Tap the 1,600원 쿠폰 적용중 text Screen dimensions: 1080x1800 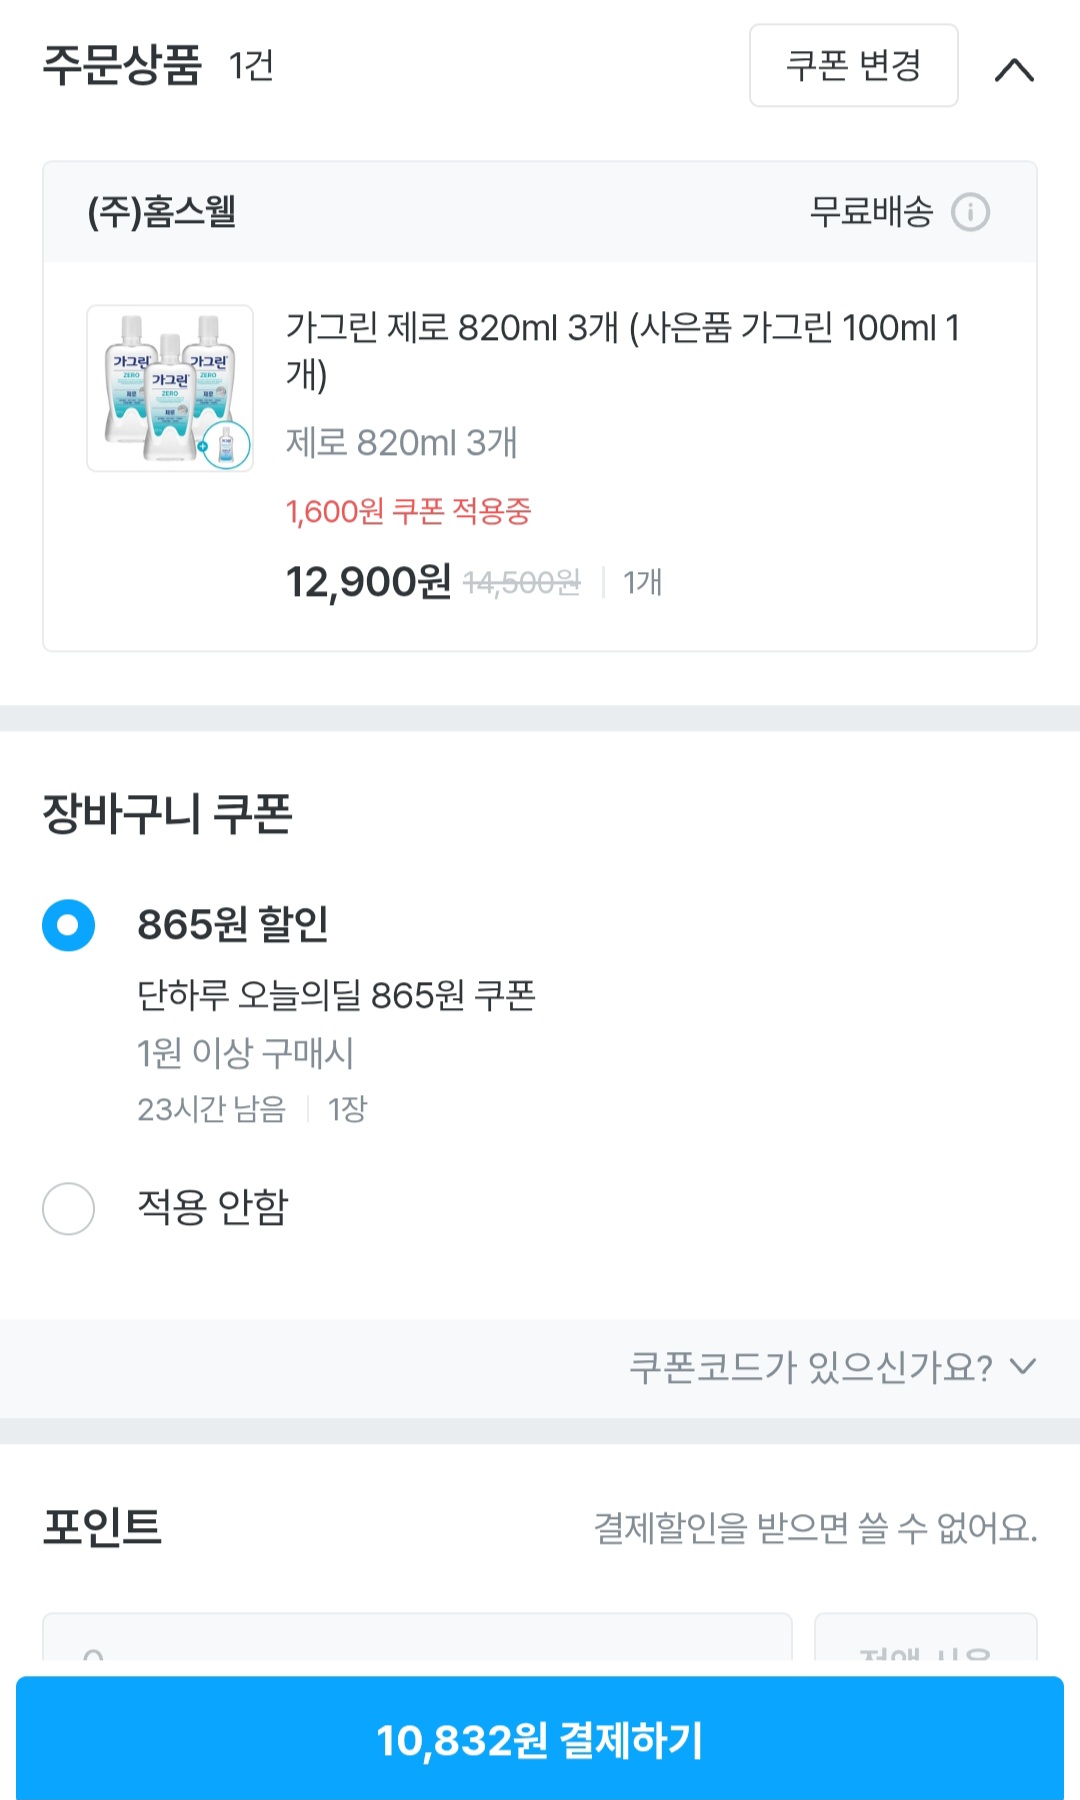408,512
